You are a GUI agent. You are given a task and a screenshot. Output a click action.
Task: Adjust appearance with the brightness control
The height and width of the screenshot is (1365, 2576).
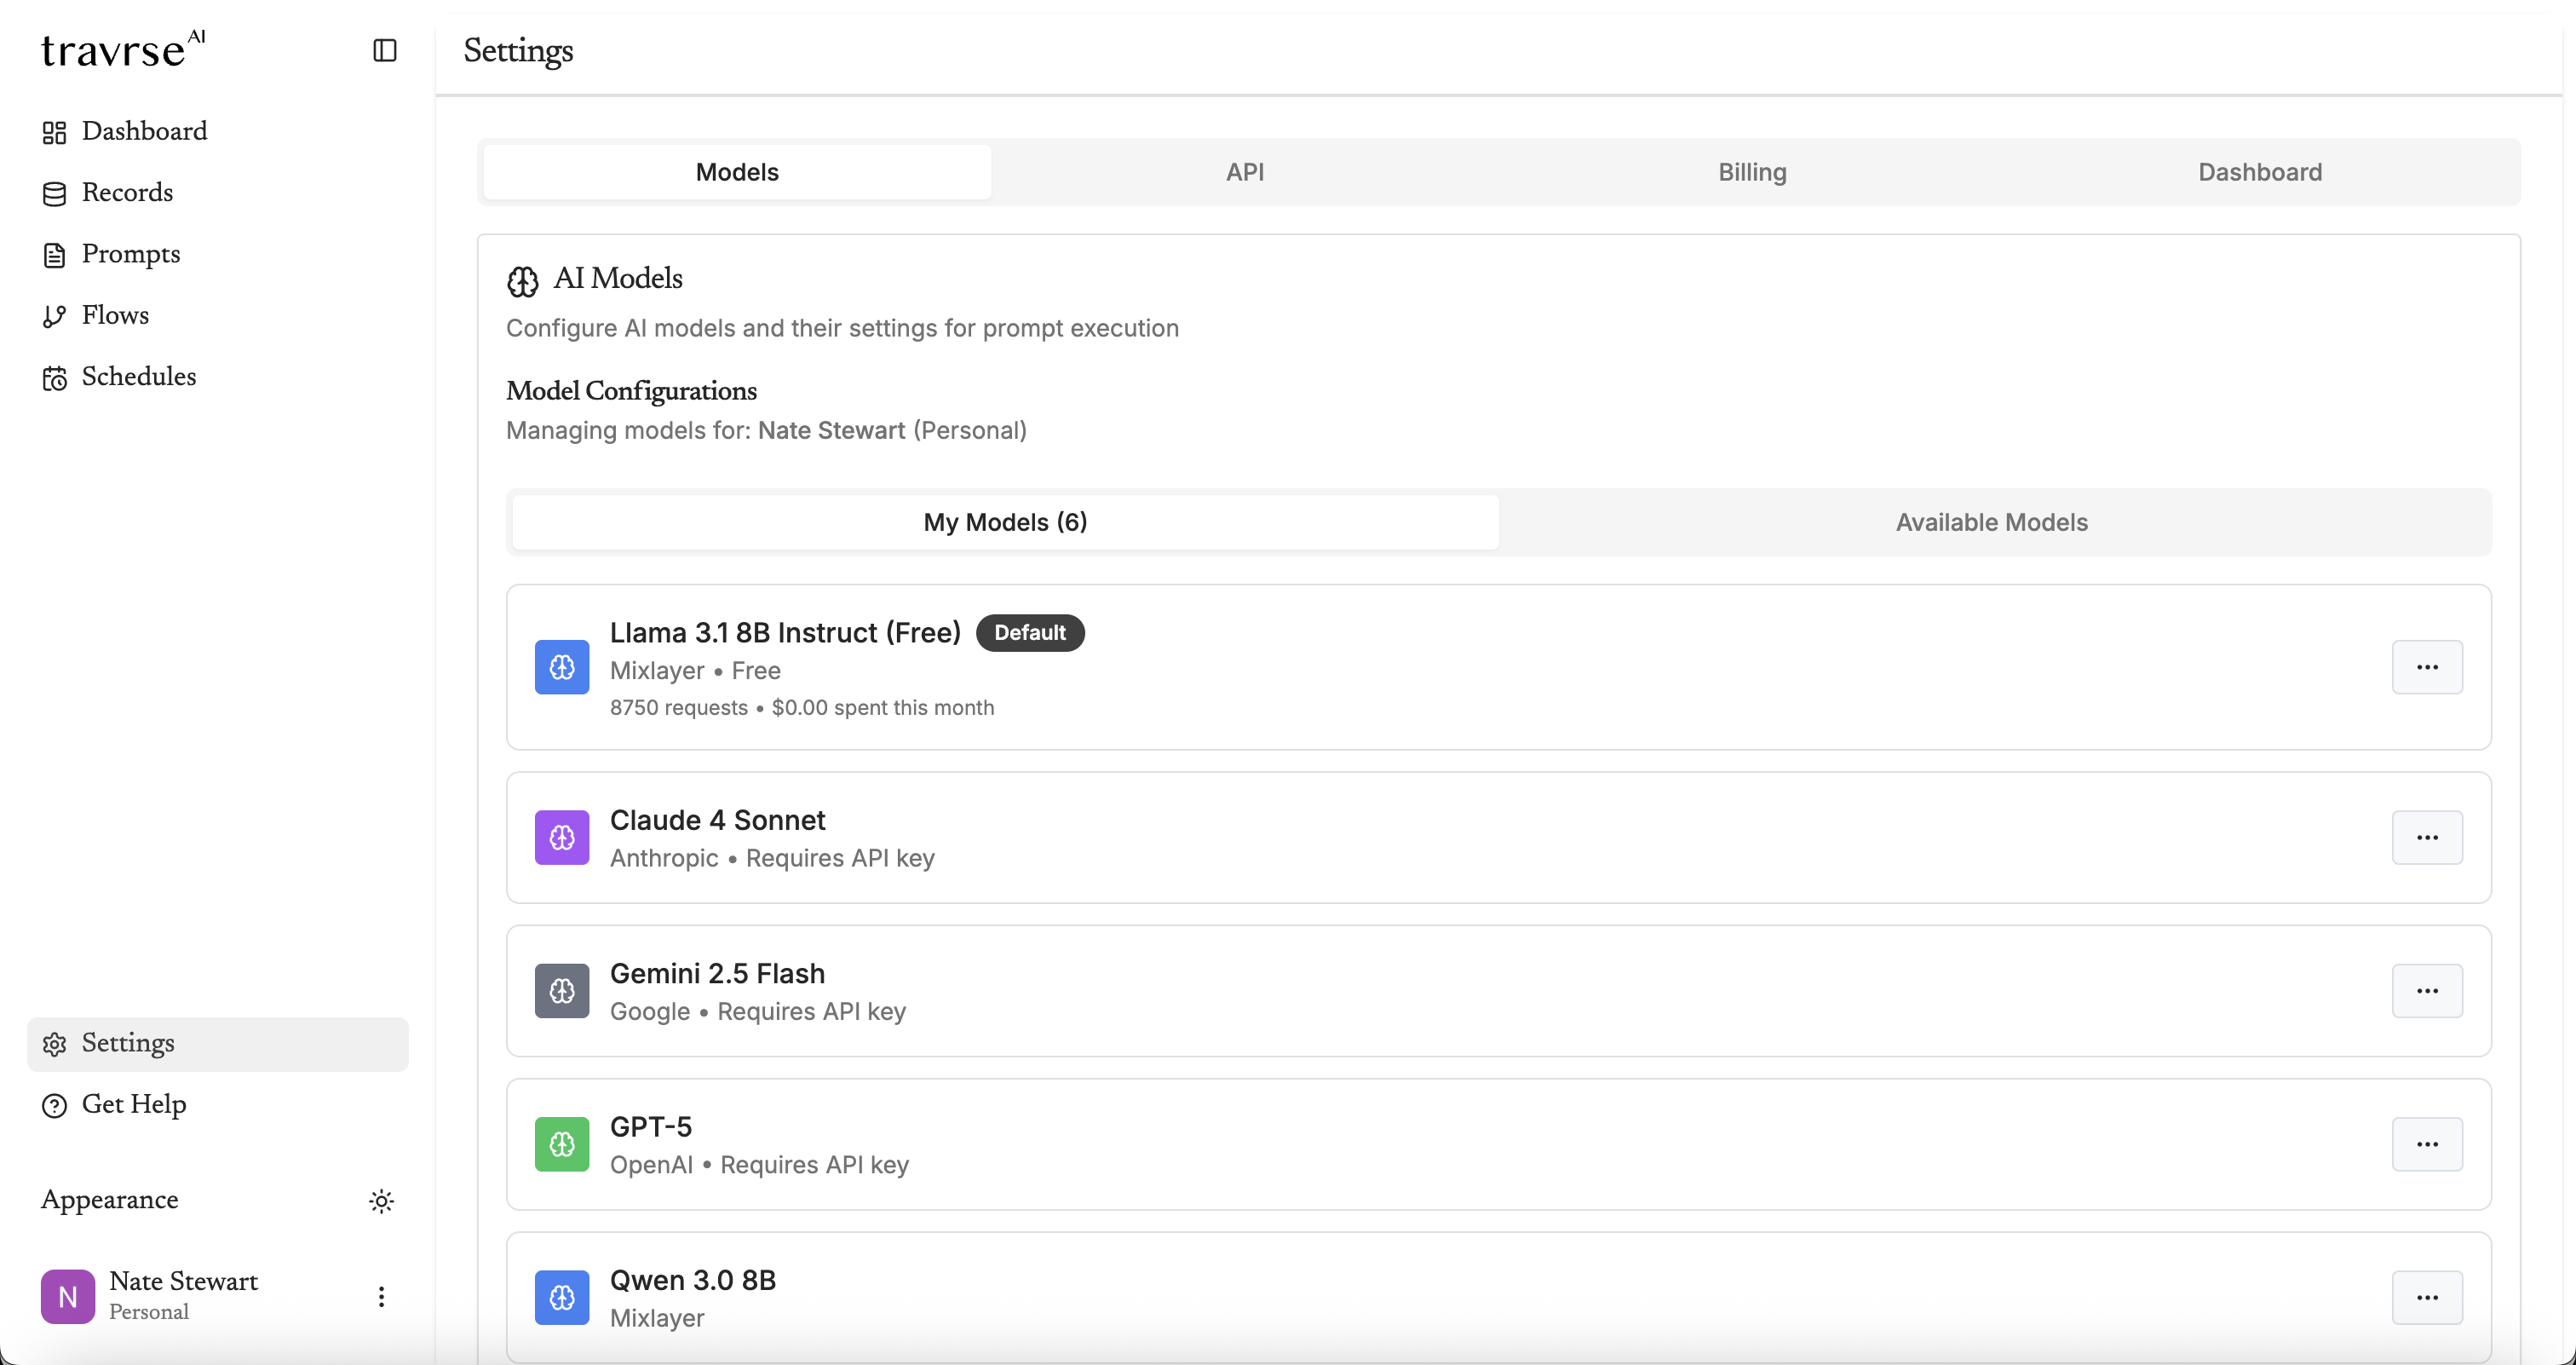coord(382,1200)
